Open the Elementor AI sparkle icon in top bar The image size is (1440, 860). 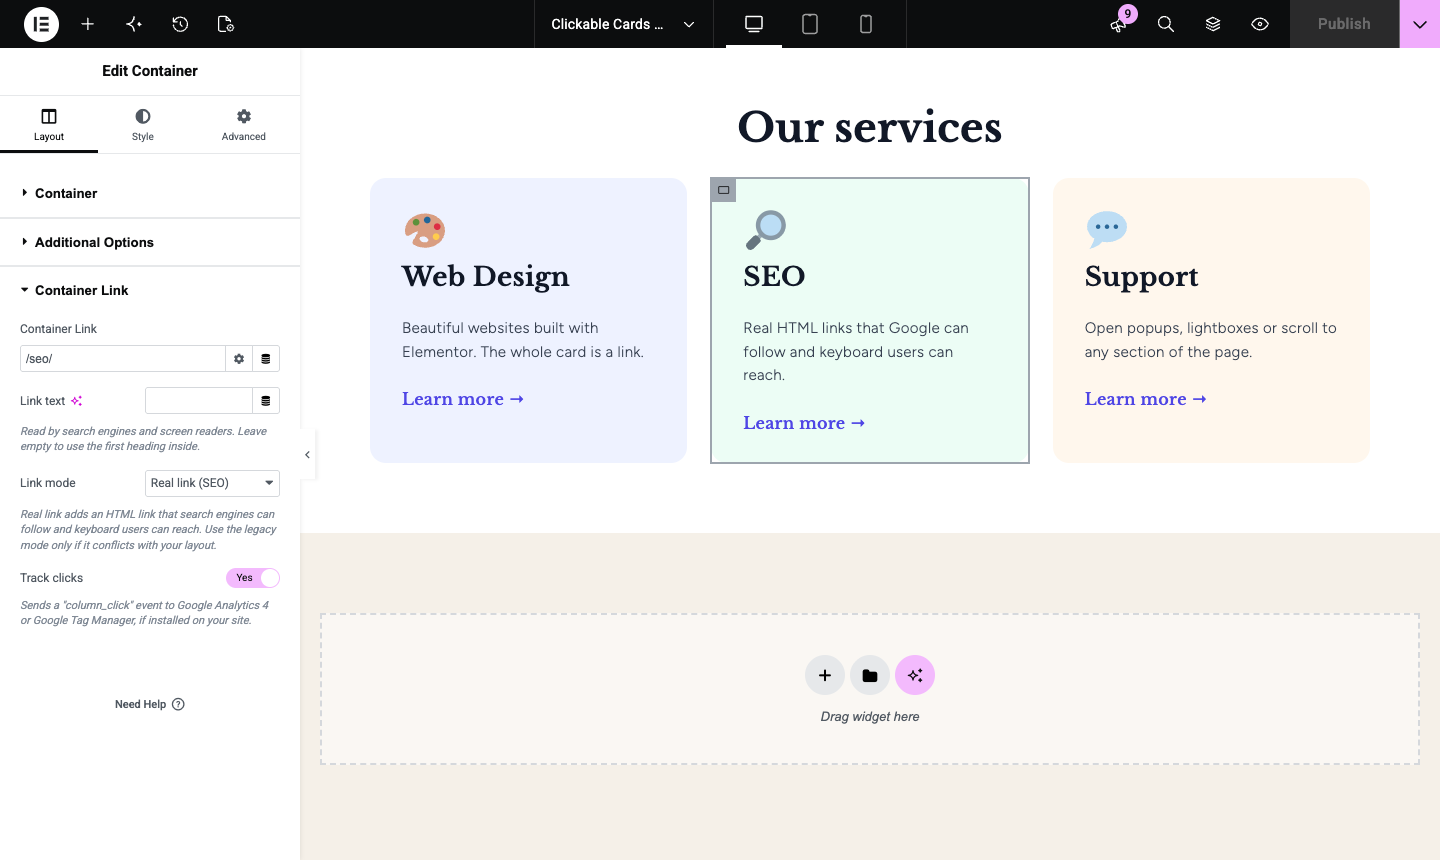click(134, 24)
